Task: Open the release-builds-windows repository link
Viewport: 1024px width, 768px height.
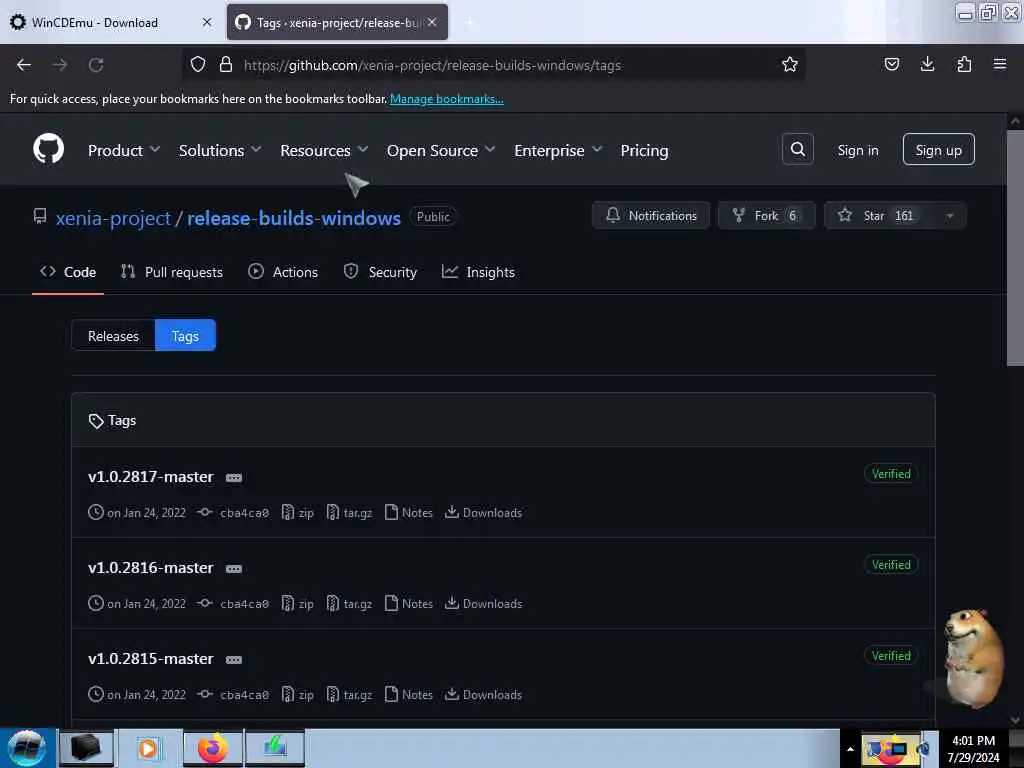Action: (x=294, y=217)
